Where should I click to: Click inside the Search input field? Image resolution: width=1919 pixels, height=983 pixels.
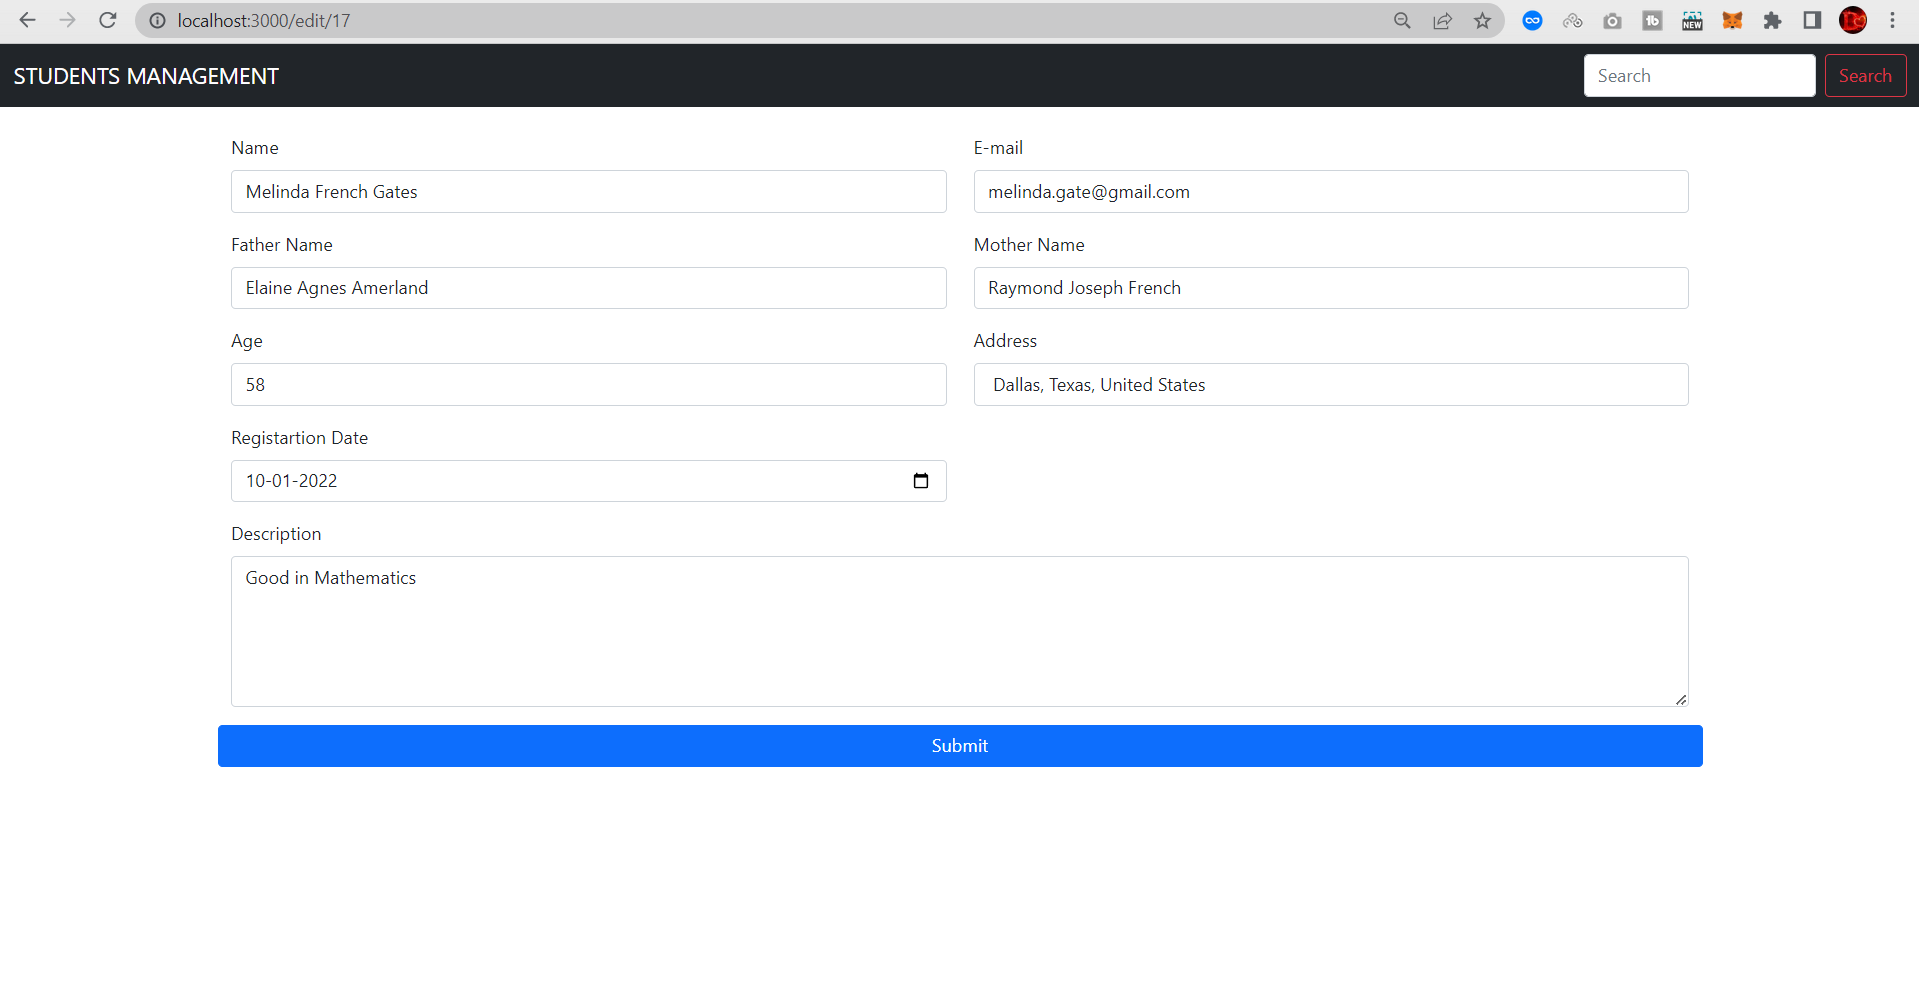1699,75
